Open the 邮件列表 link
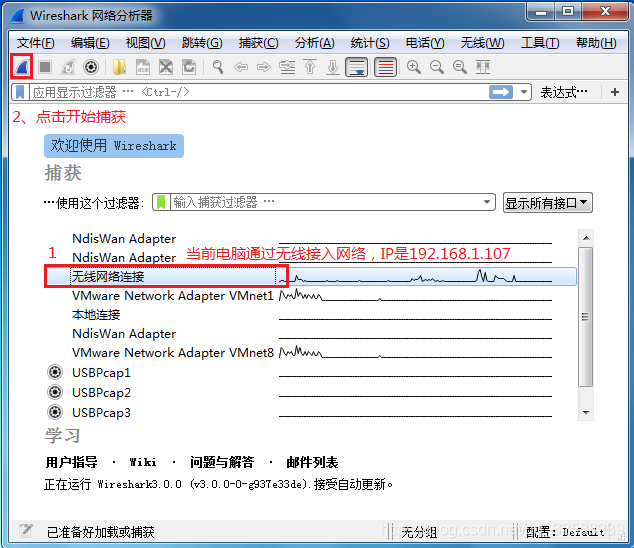 (312, 462)
